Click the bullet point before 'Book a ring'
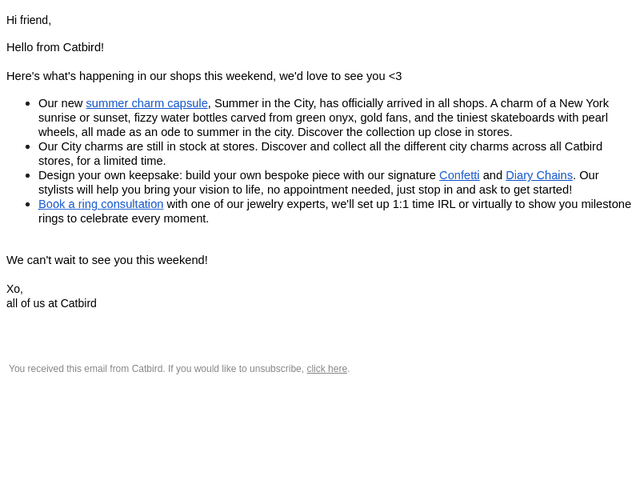This screenshot has width=640, height=480. [x=28, y=204]
